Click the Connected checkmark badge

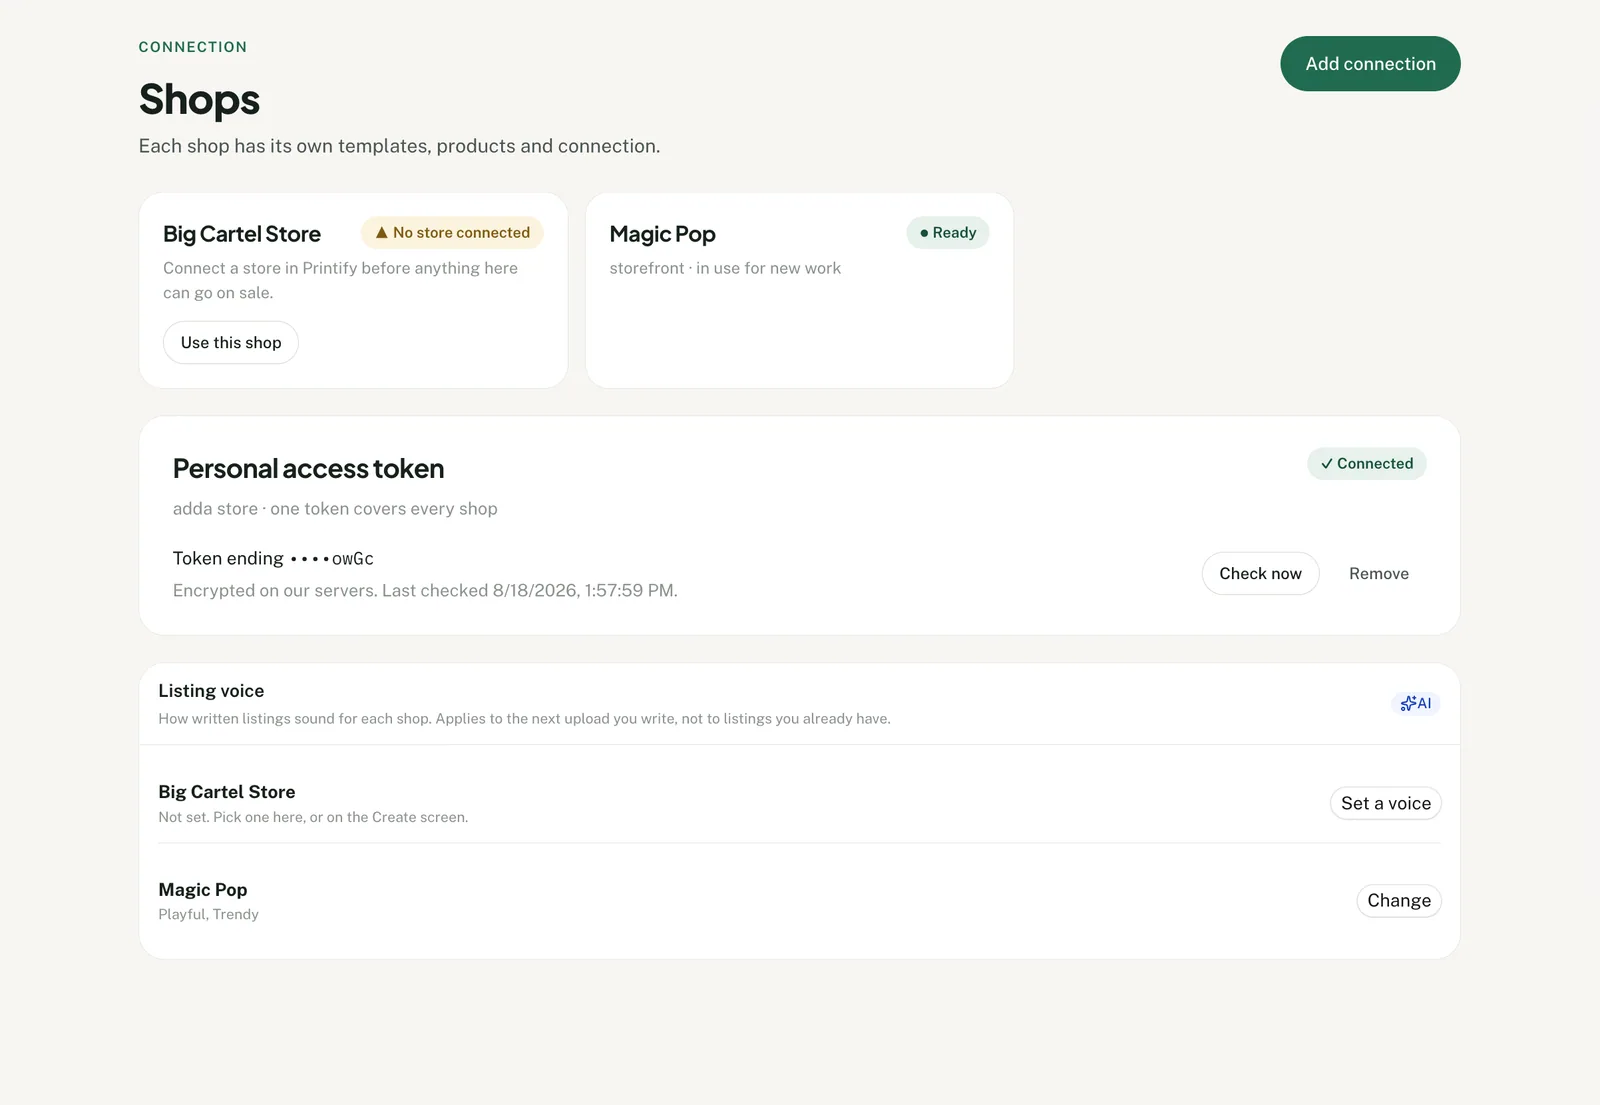[x=1367, y=464]
